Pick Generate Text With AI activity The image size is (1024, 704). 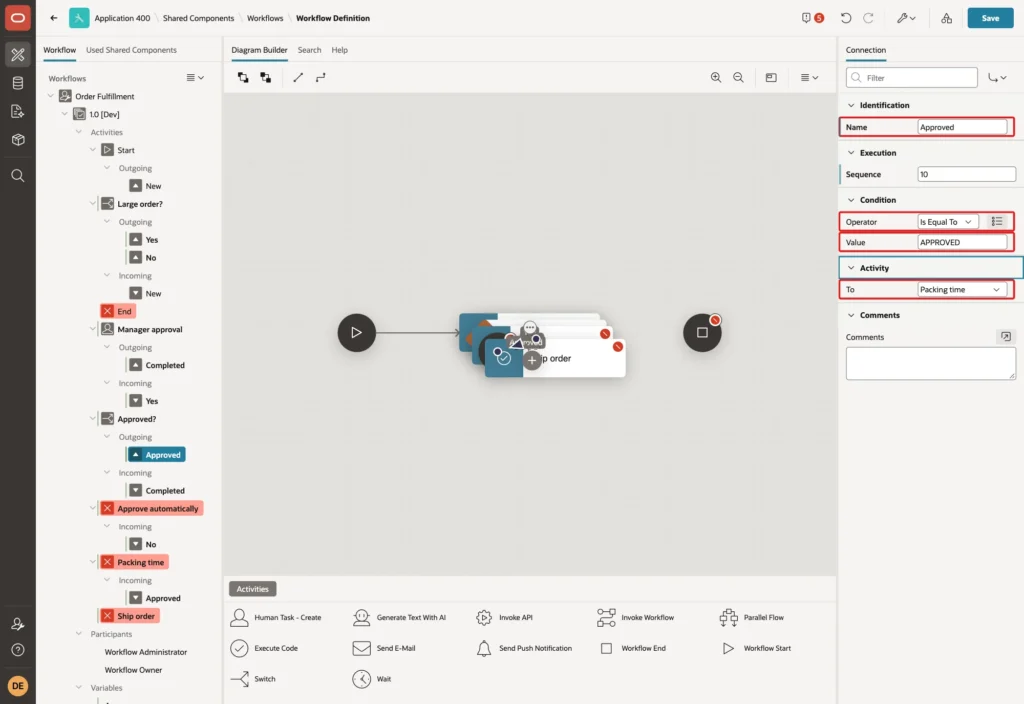(399, 617)
